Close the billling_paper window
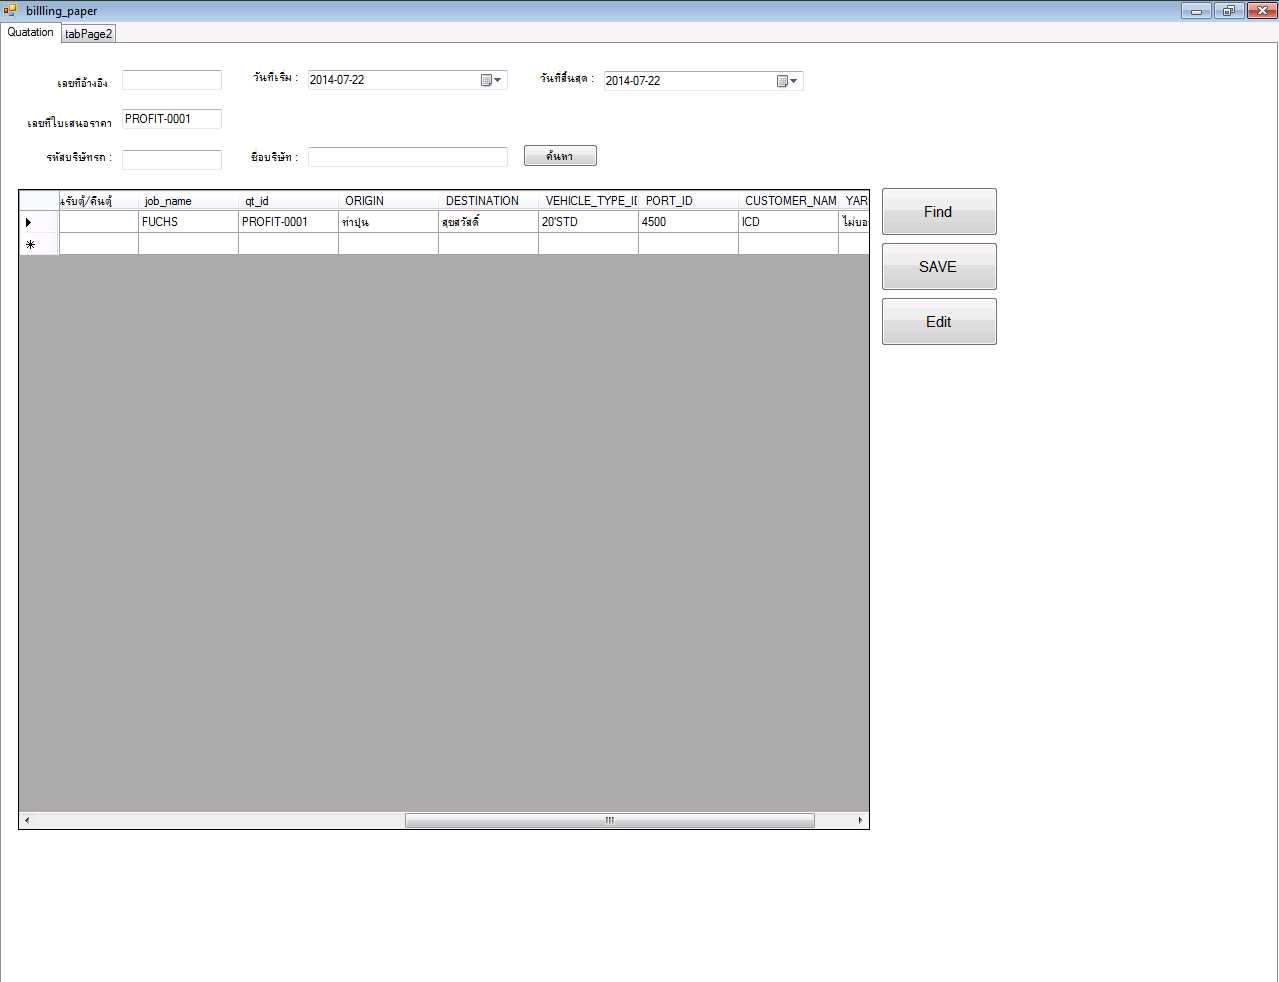 click(1261, 11)
